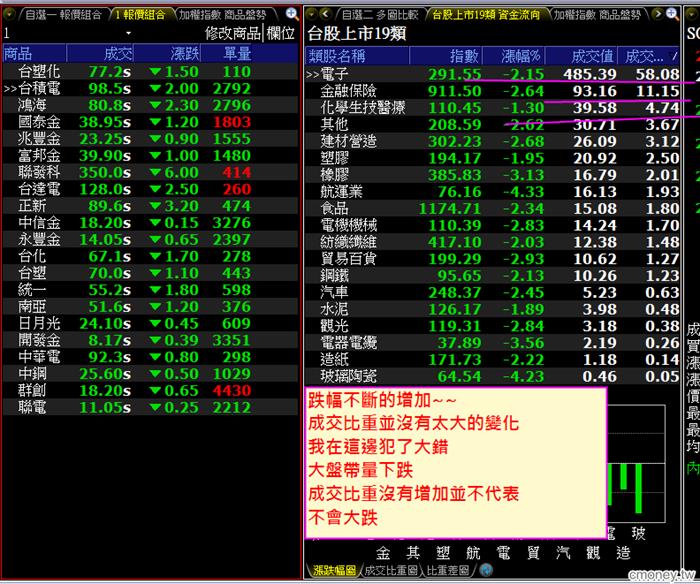Open the left panel round menu icon
Screen dimensions: 700x584
8,14
